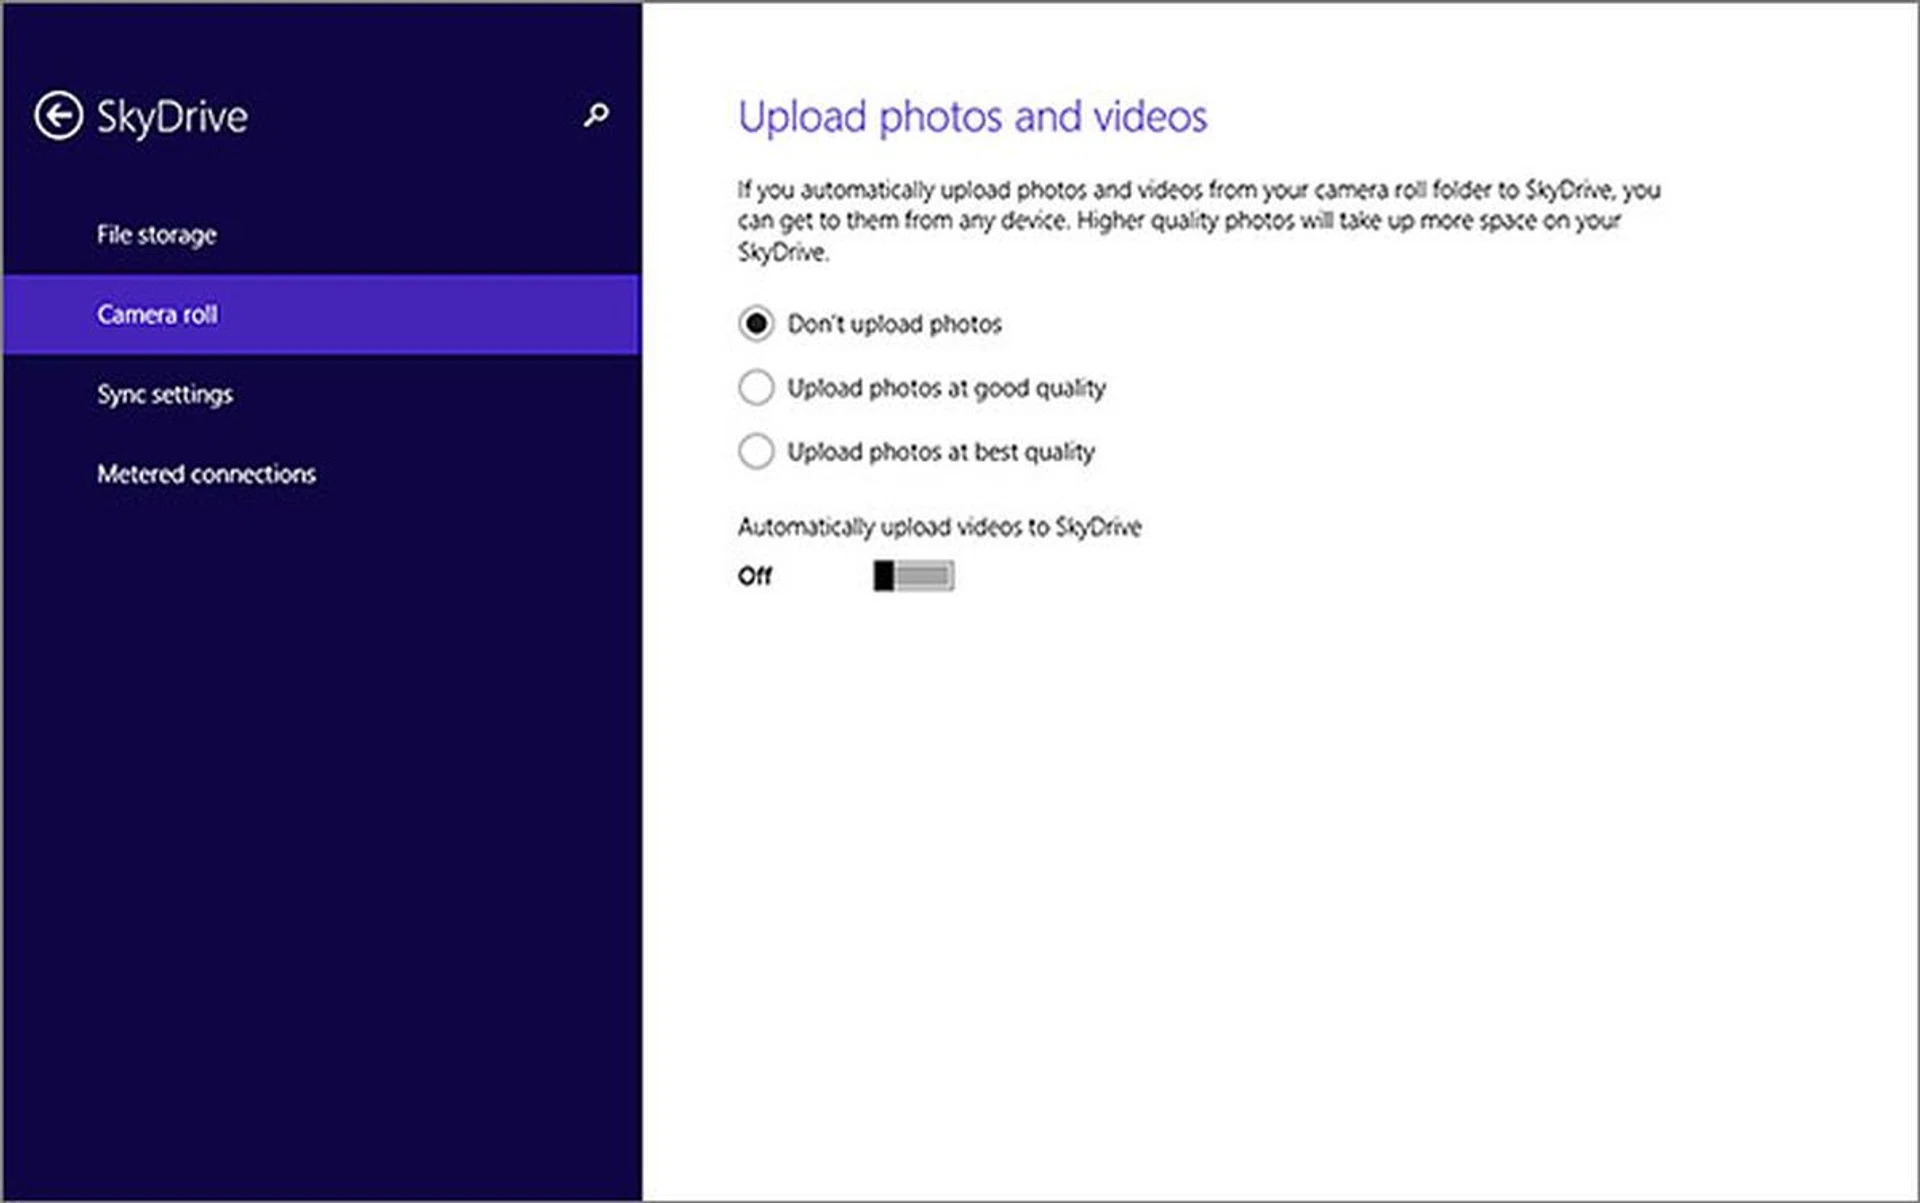
Task: Click the black handle of the video switch
Action: click(x=884, y=576)
